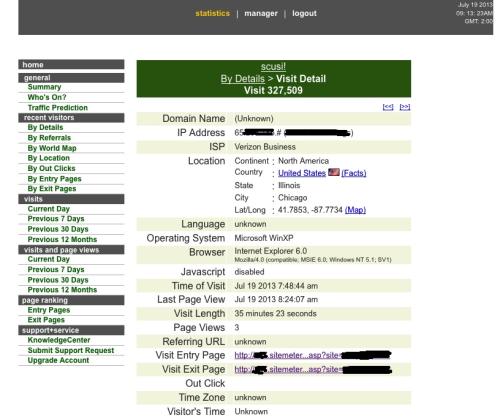Open the manager tab in top bar
This screenshot has width=500, height=418.
click(x=261, y=13)
